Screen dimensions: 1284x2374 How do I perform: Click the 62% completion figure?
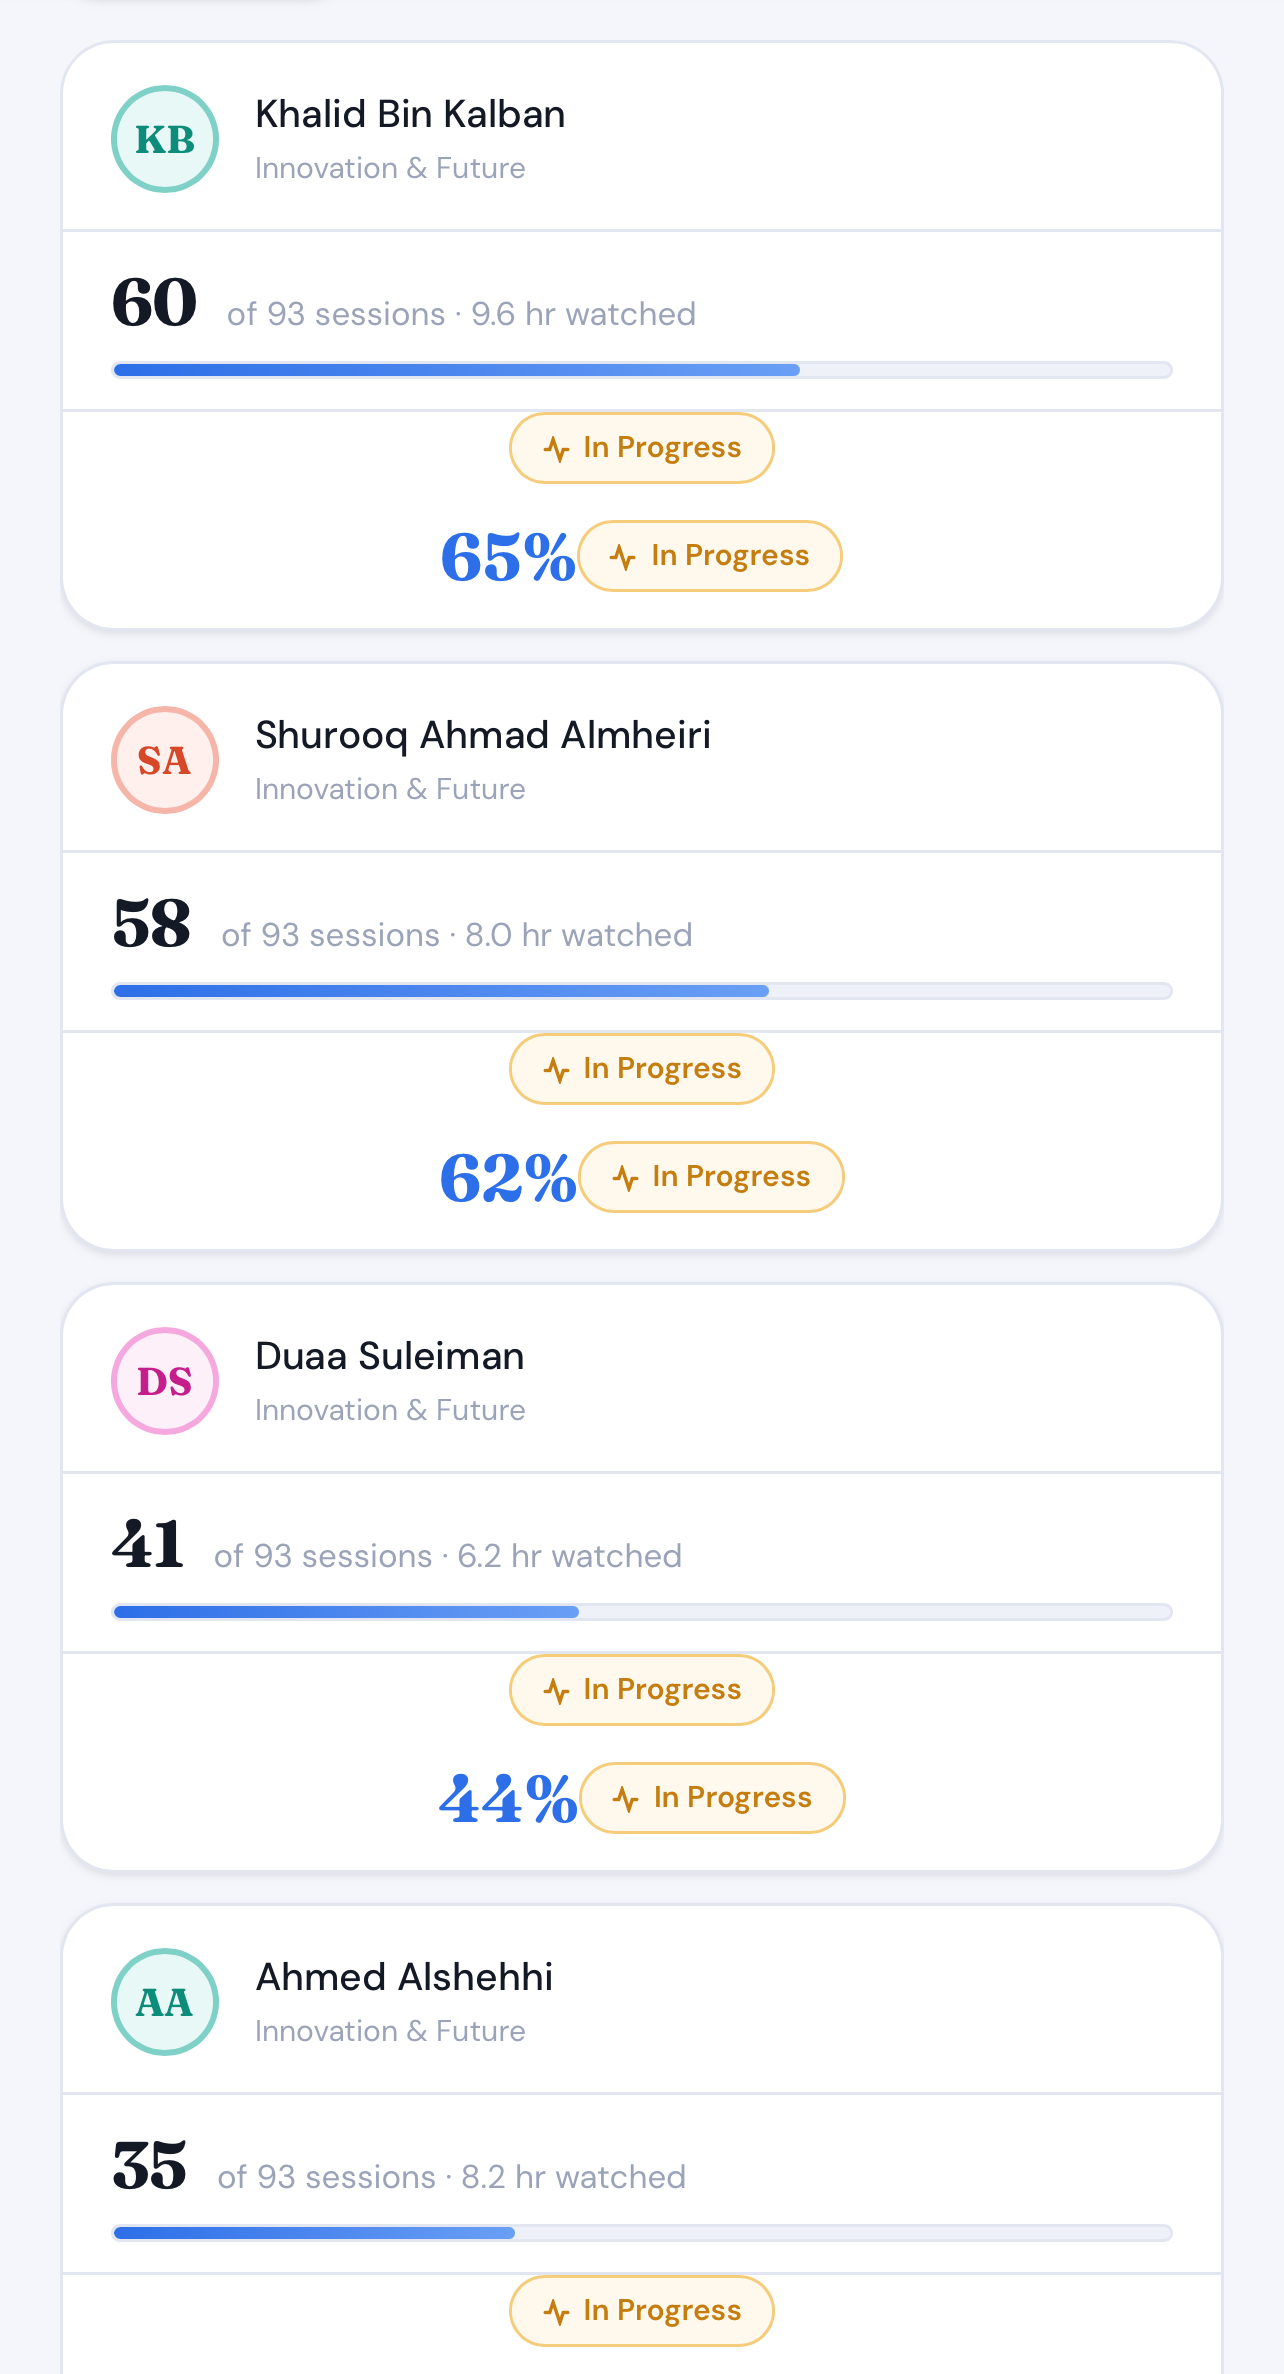coord(507,1177)
